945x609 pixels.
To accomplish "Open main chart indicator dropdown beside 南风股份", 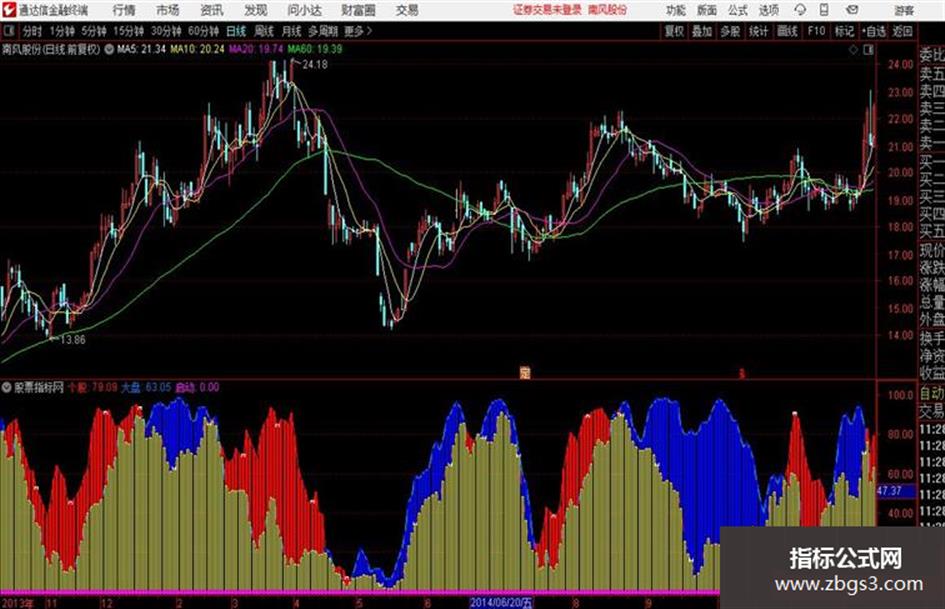I will coord(109,49).
